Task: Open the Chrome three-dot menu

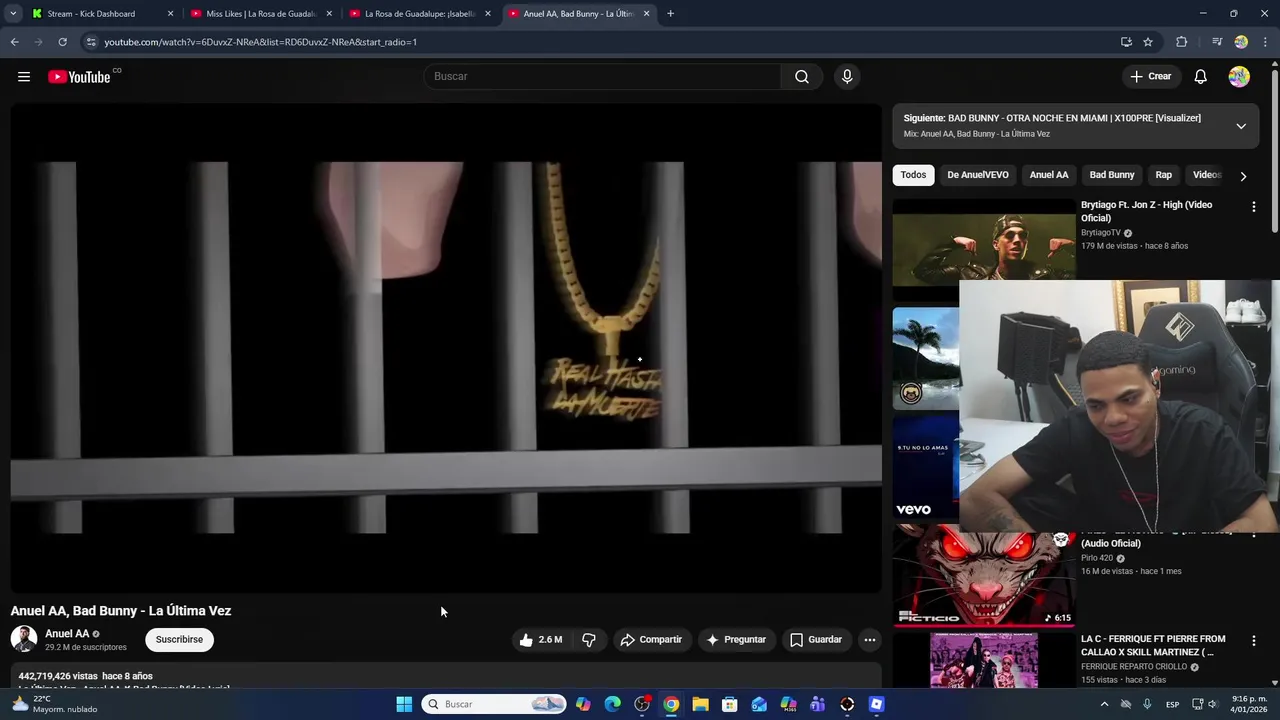Action: [1265, 42]
